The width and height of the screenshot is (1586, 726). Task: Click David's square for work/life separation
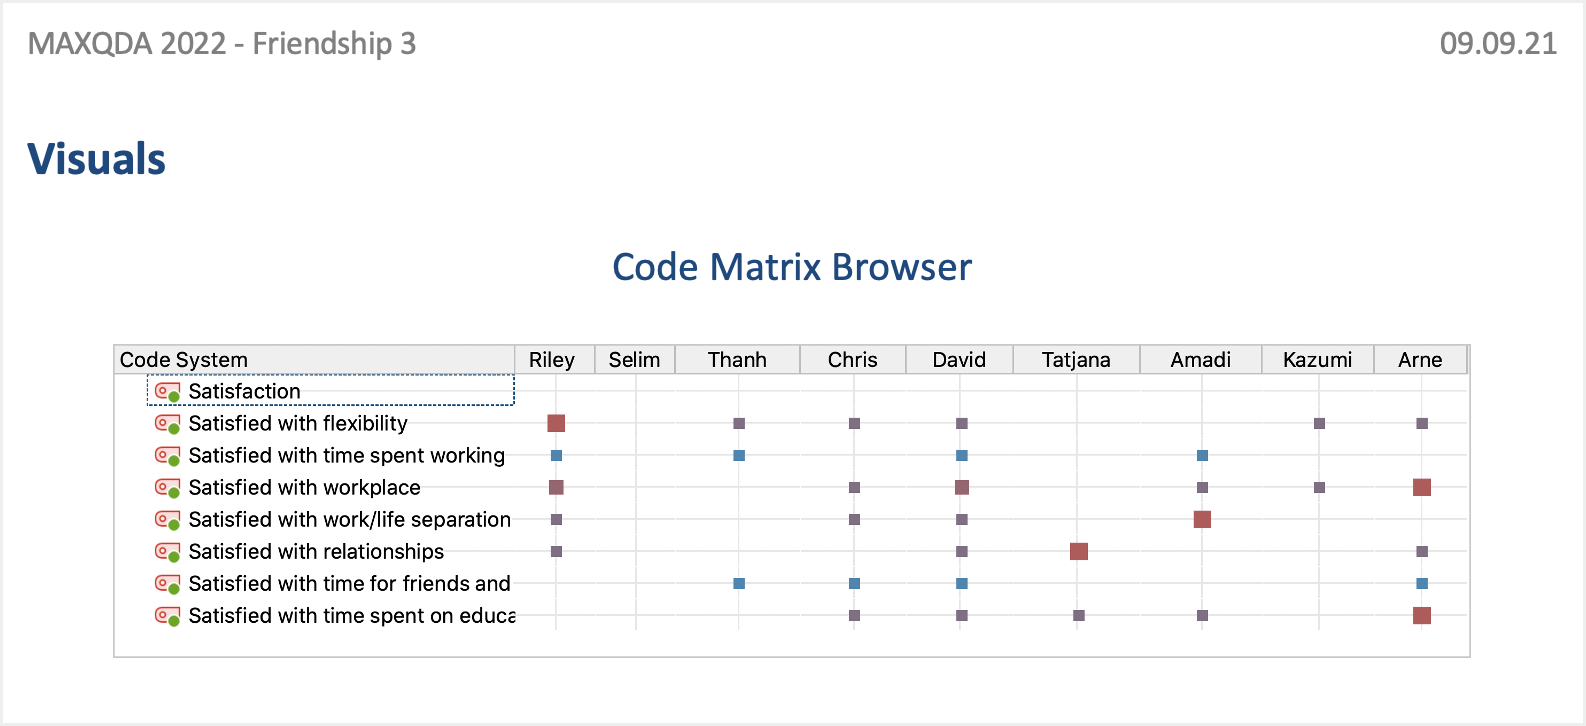pyautogui.click(x=962, y=519)
